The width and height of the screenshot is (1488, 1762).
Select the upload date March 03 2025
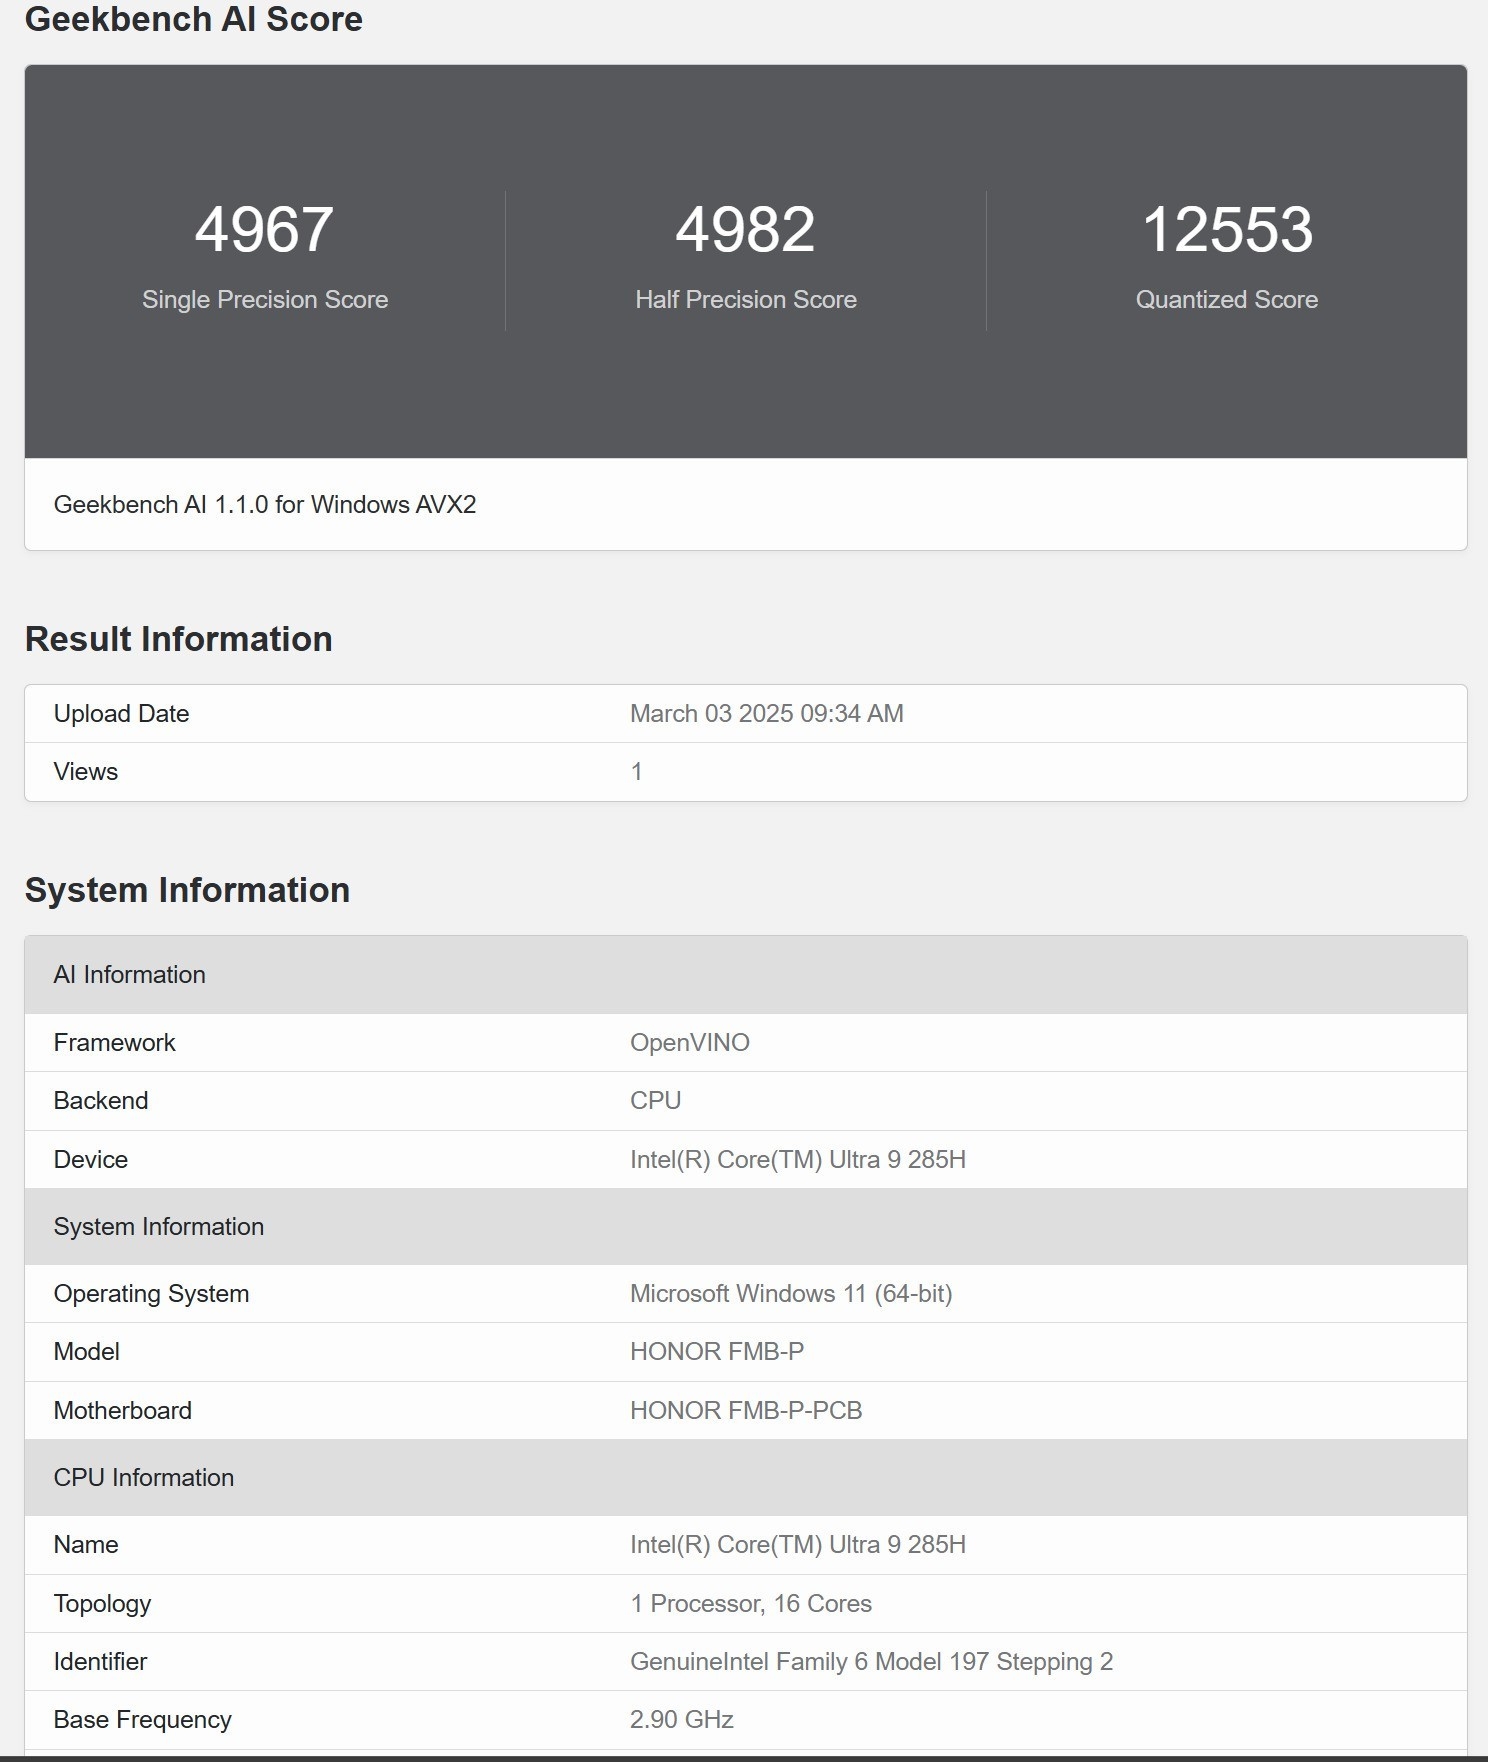point(766,714)
